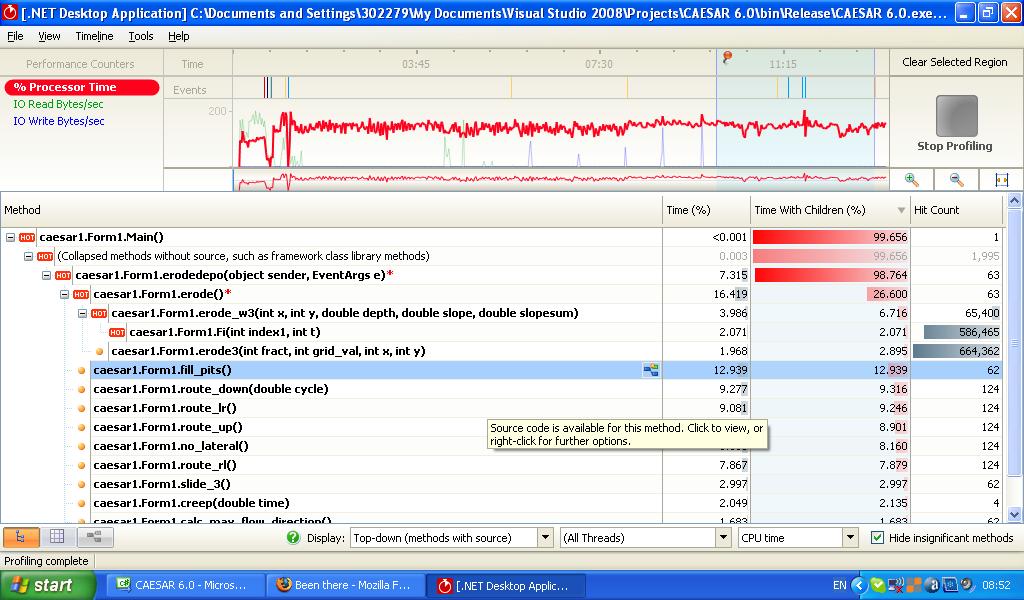
Task: Click orange dot beside route_down method
Action: [82, 389]
